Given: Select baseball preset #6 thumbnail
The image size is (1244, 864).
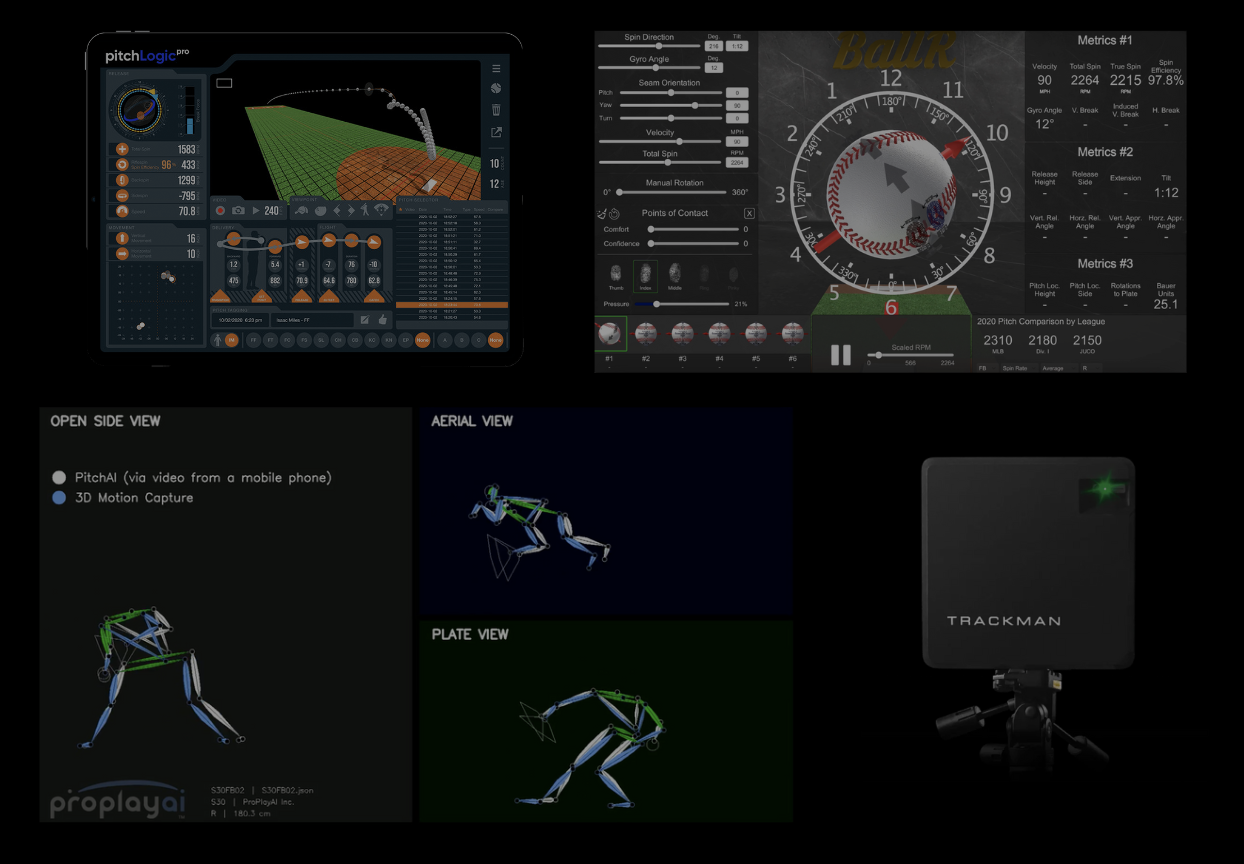Looking at the screenshot, I should coord(793,334).
